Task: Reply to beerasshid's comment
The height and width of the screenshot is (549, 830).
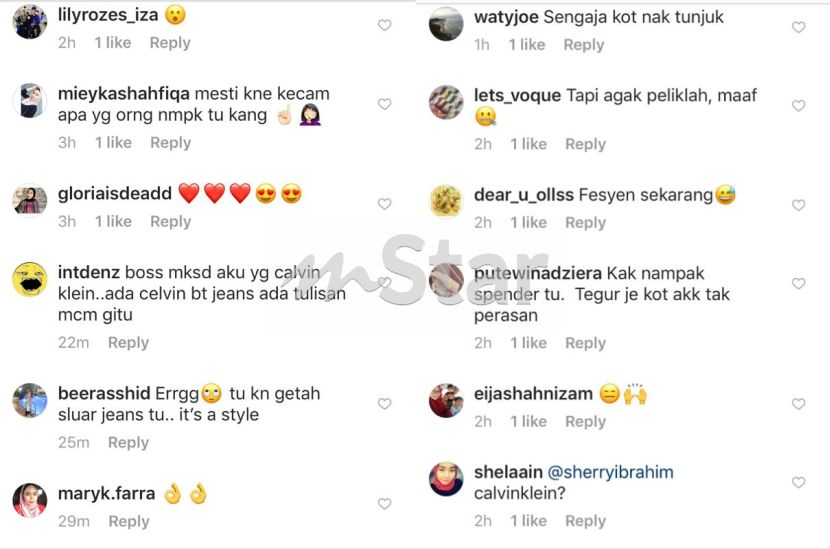Action: [x=129, y=443]
